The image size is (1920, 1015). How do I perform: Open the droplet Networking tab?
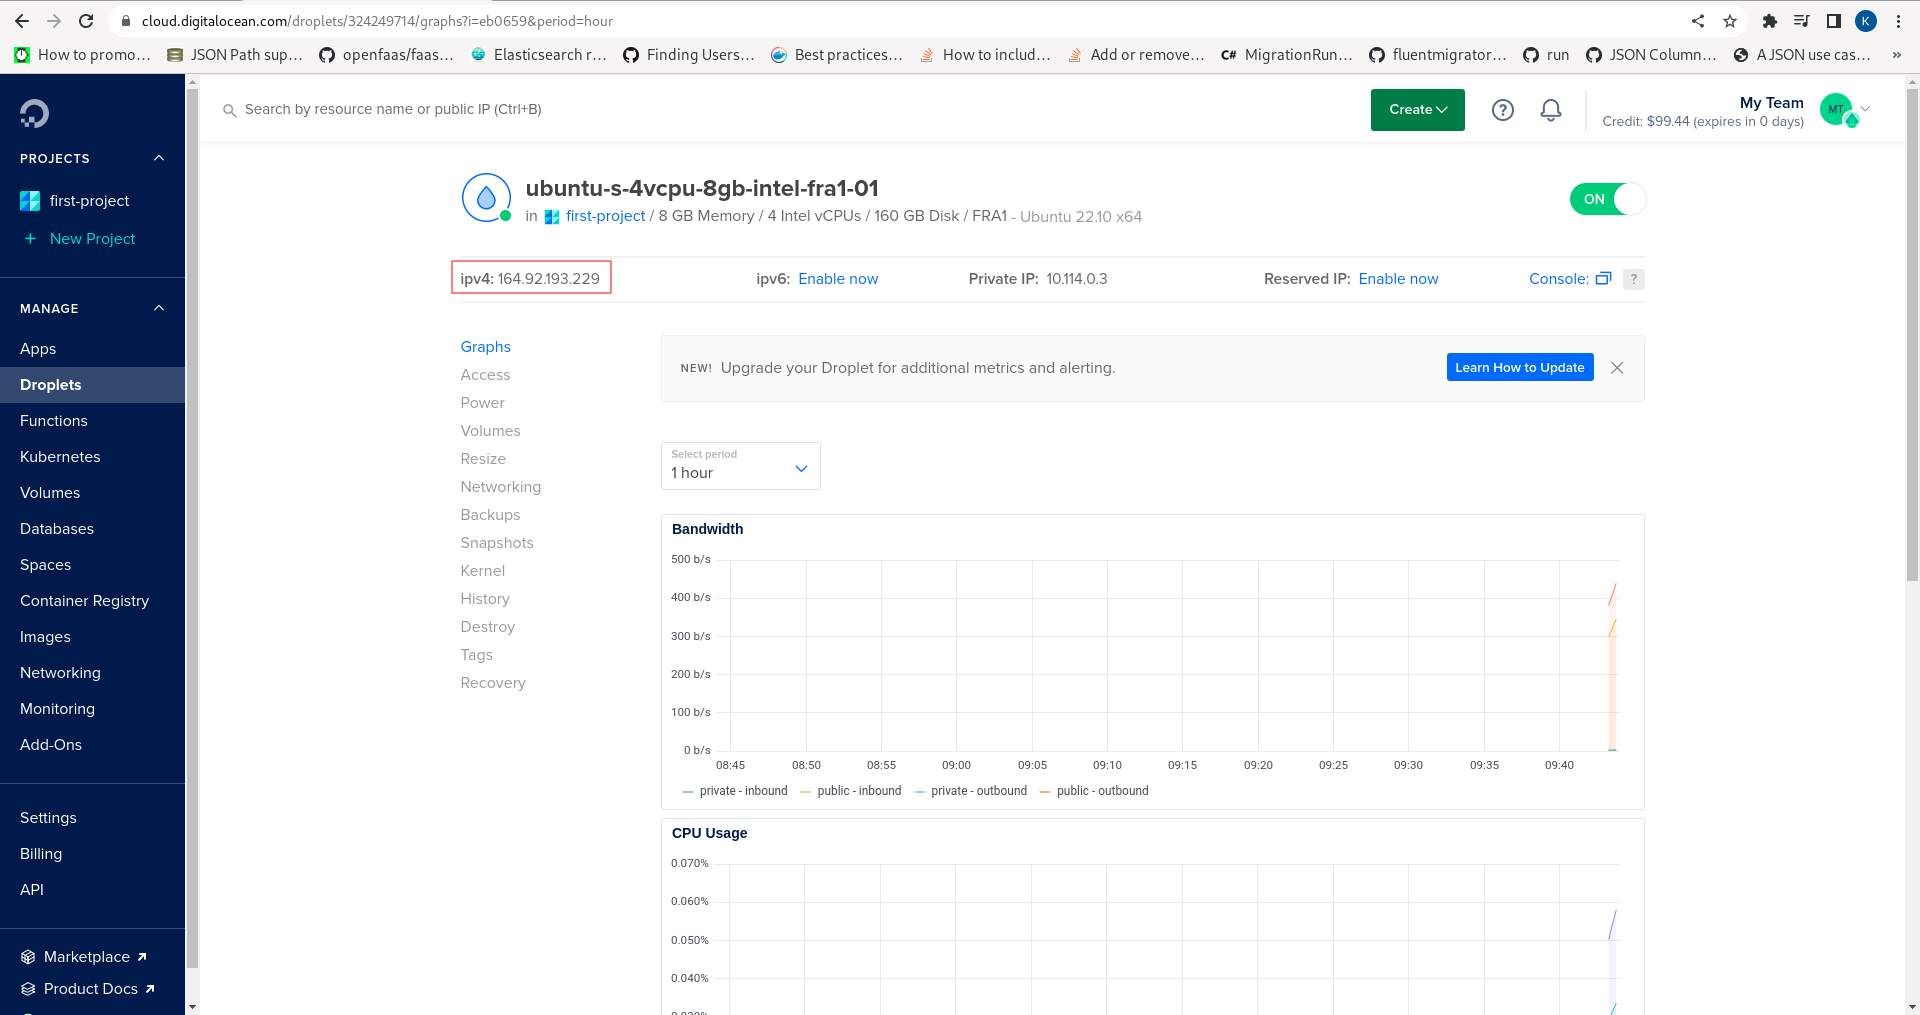(501, 487)
